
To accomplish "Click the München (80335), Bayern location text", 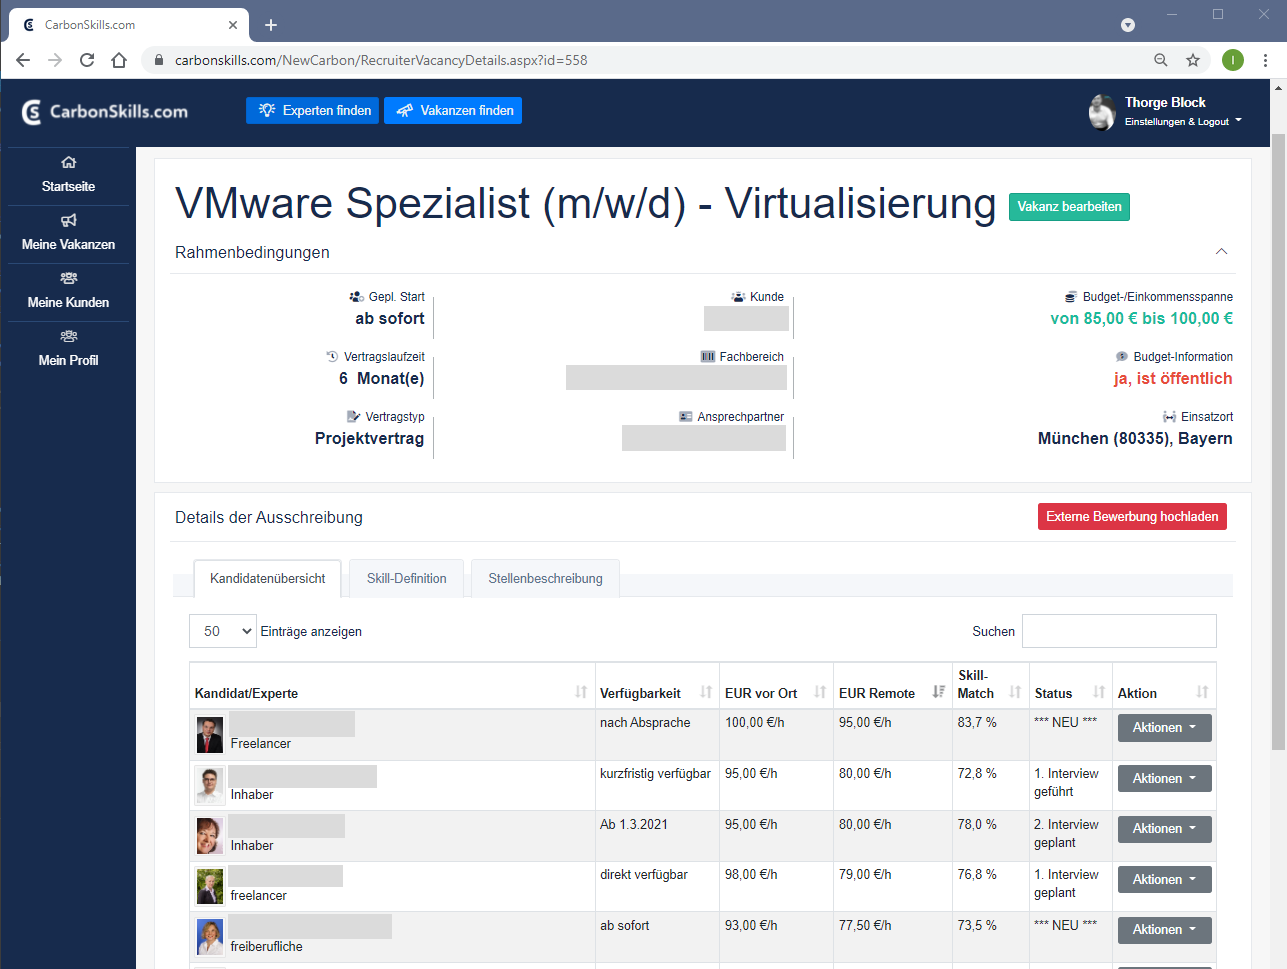I will click(1135, 438).
